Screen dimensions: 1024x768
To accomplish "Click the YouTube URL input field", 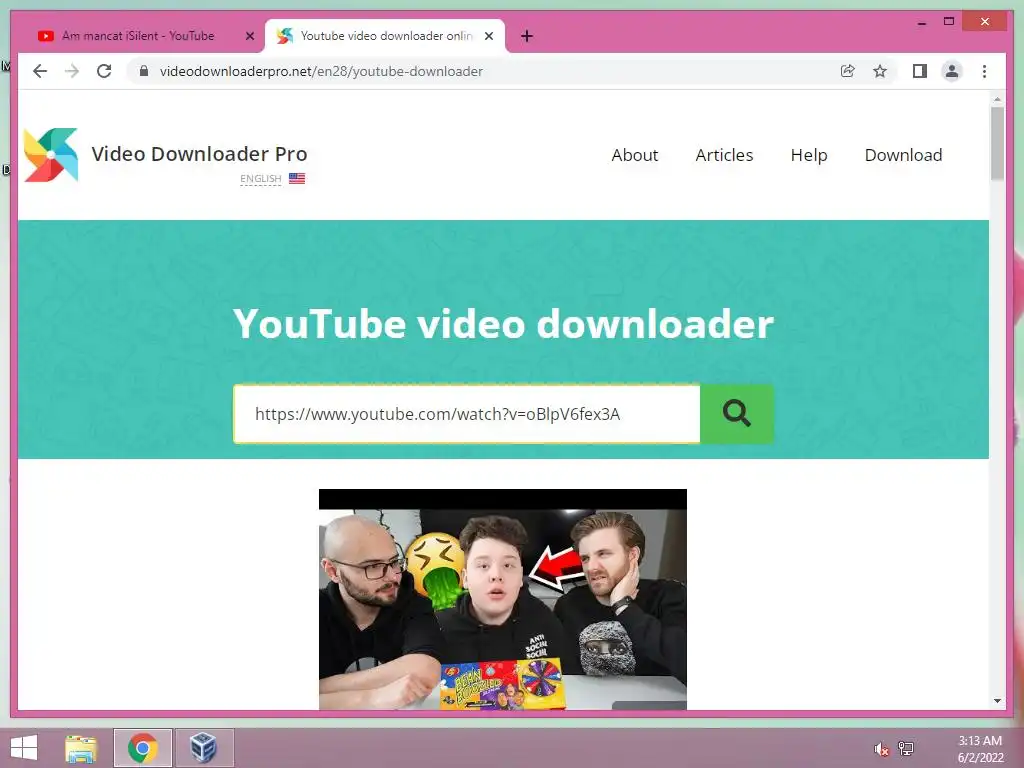I will (x=467, y=414).
